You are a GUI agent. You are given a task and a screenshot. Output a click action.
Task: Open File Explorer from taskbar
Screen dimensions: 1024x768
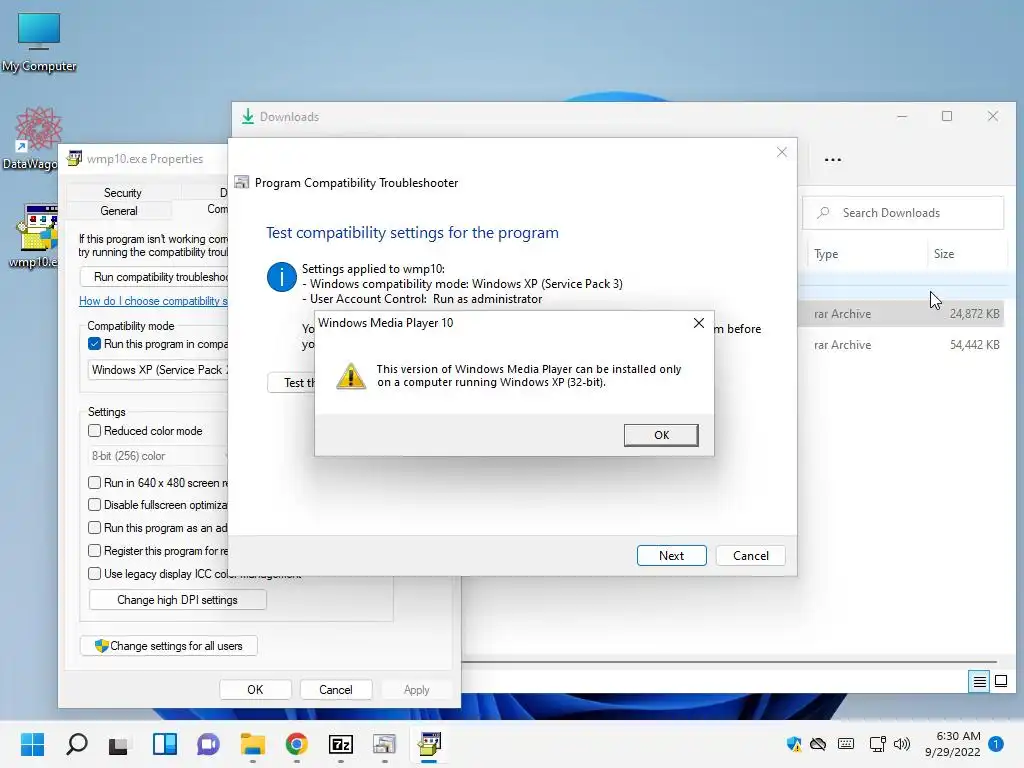253,744
